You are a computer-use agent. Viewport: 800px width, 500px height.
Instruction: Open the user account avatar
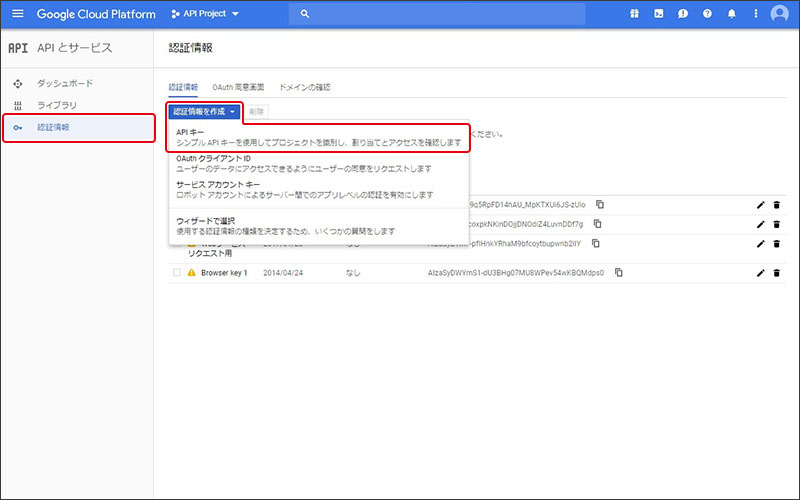point(779,13)
